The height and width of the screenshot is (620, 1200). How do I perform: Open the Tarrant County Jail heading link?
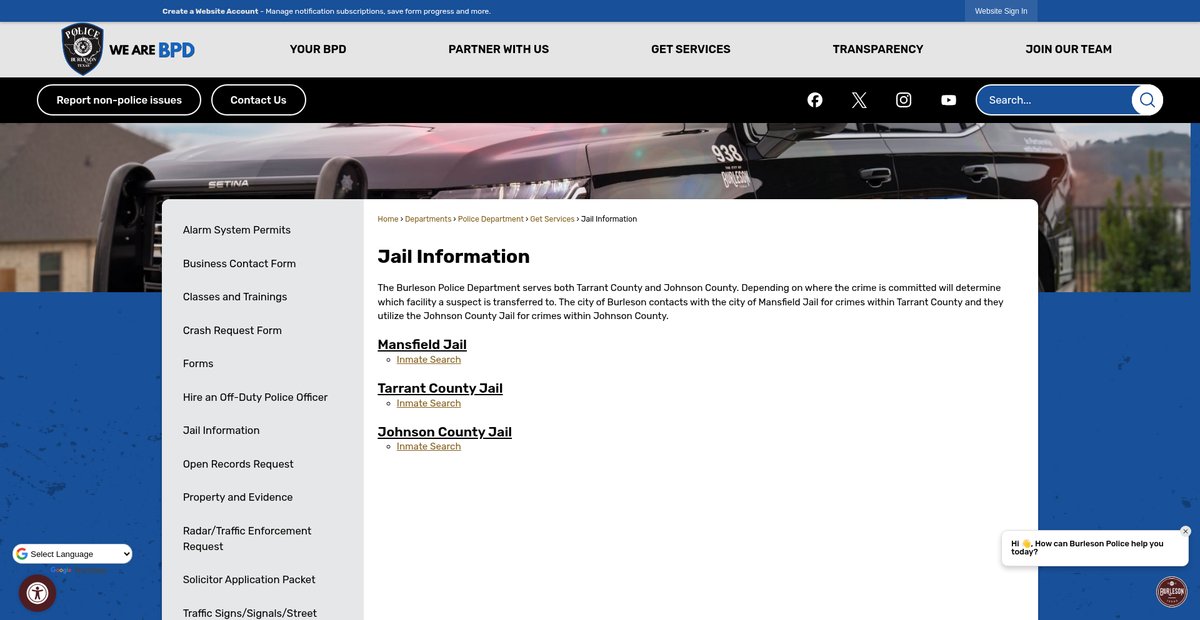coord(440,388)
